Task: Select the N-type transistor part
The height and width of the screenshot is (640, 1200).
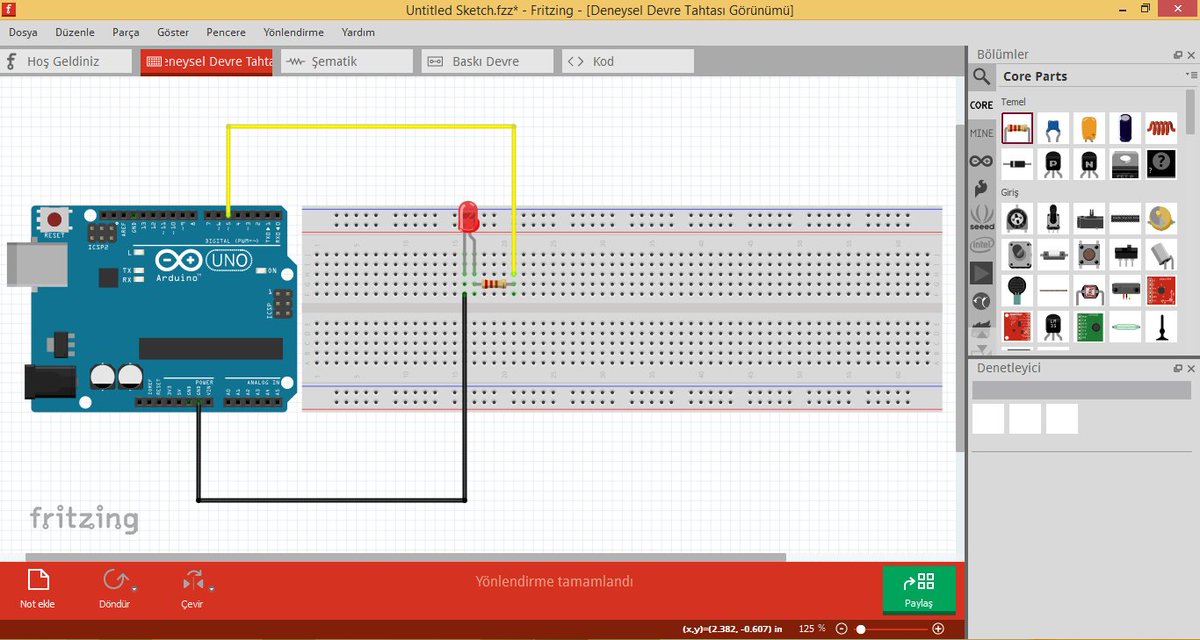Action: click(1089, 164)
